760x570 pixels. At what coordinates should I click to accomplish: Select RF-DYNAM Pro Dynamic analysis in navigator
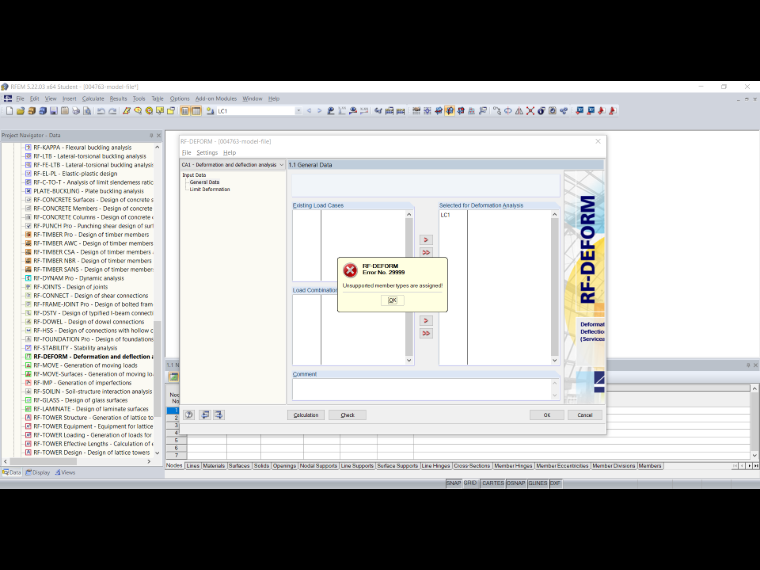pyautogui.click(x=79, y=278)
